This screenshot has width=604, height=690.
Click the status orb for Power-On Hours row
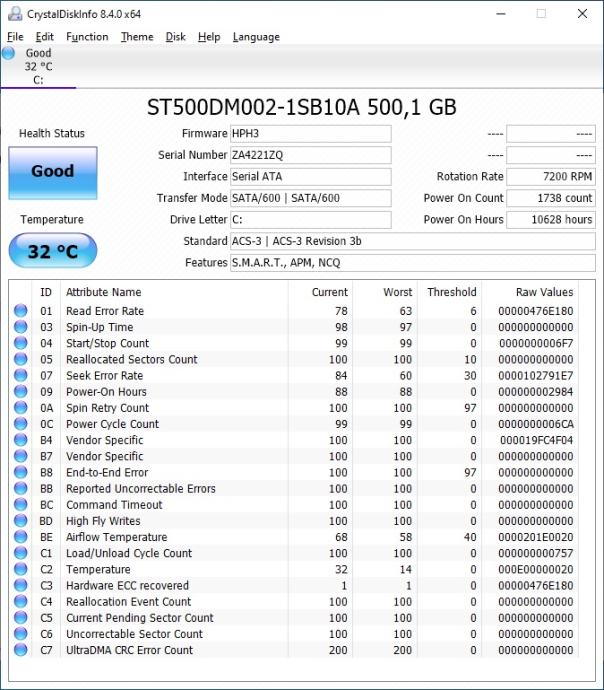[x=20, y=391]
